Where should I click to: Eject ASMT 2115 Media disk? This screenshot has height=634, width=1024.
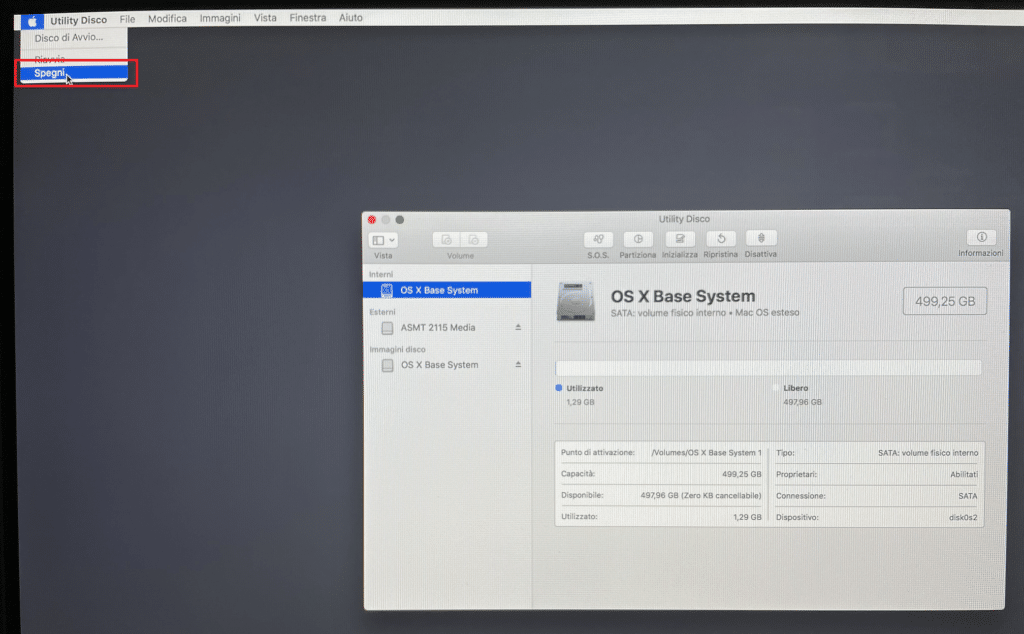pos(518,327)
